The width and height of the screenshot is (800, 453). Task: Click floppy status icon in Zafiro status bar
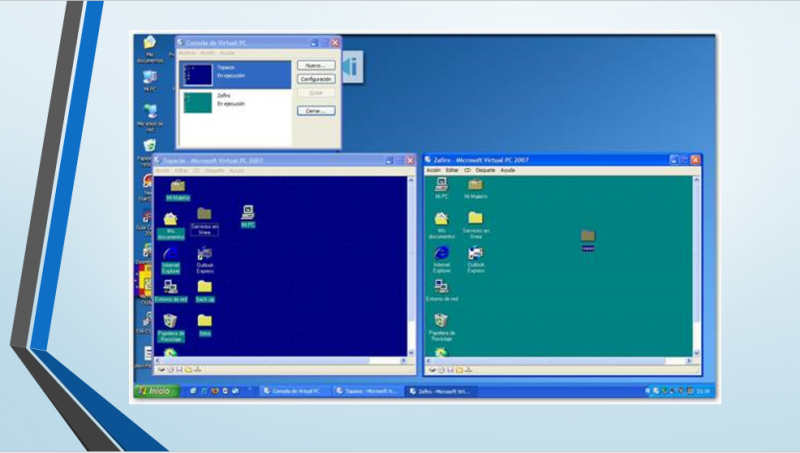point(450,369)
